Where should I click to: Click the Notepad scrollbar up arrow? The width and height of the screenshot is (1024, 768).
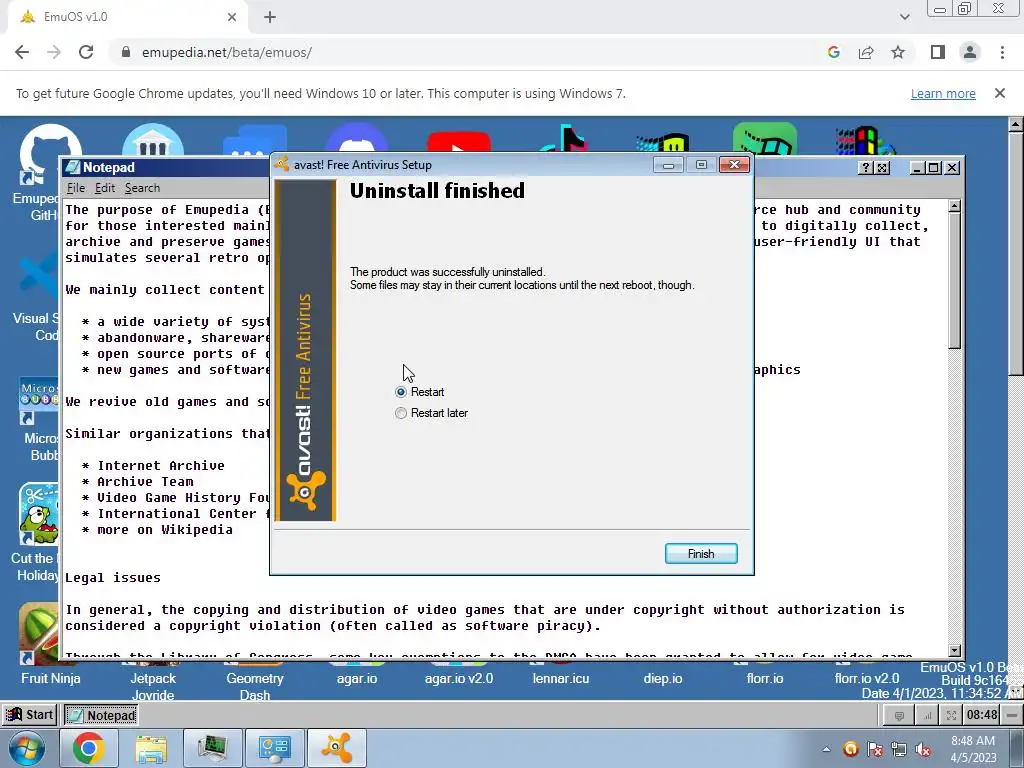954,206
